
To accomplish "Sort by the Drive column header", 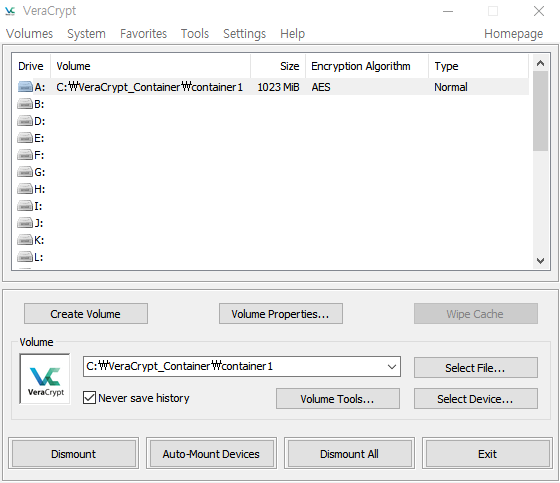I will [x=31, y=66].
